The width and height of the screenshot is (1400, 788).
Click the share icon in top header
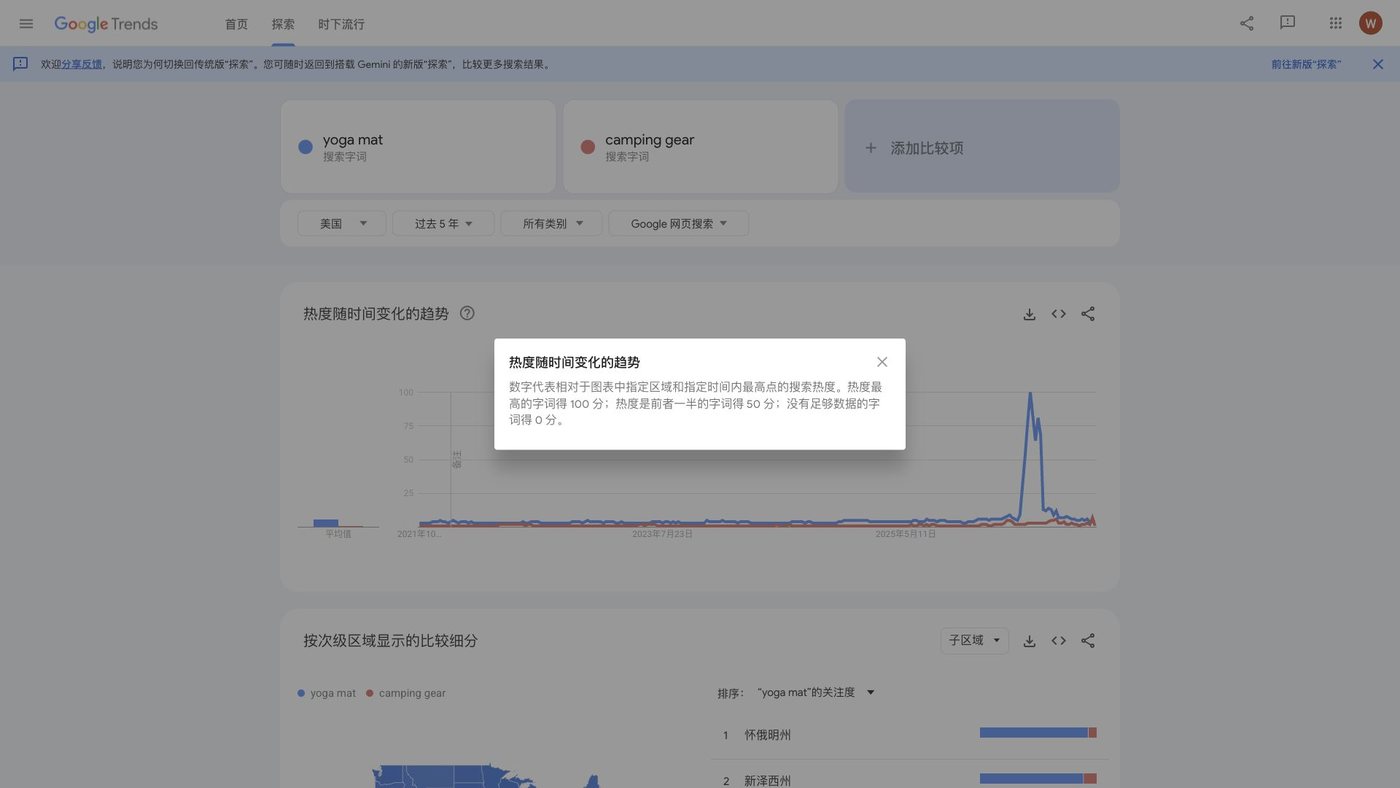1247,23
